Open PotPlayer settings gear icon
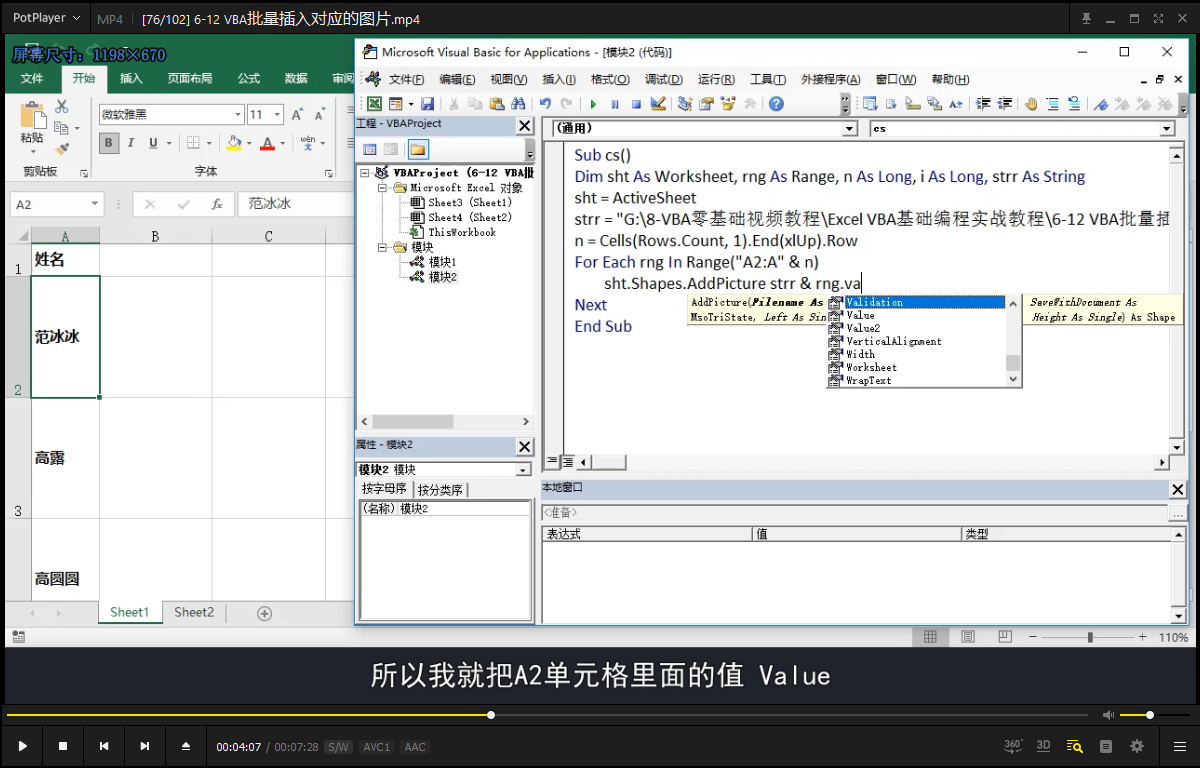The height and width of the screenshot is (768, 1200). [1137, 746]
